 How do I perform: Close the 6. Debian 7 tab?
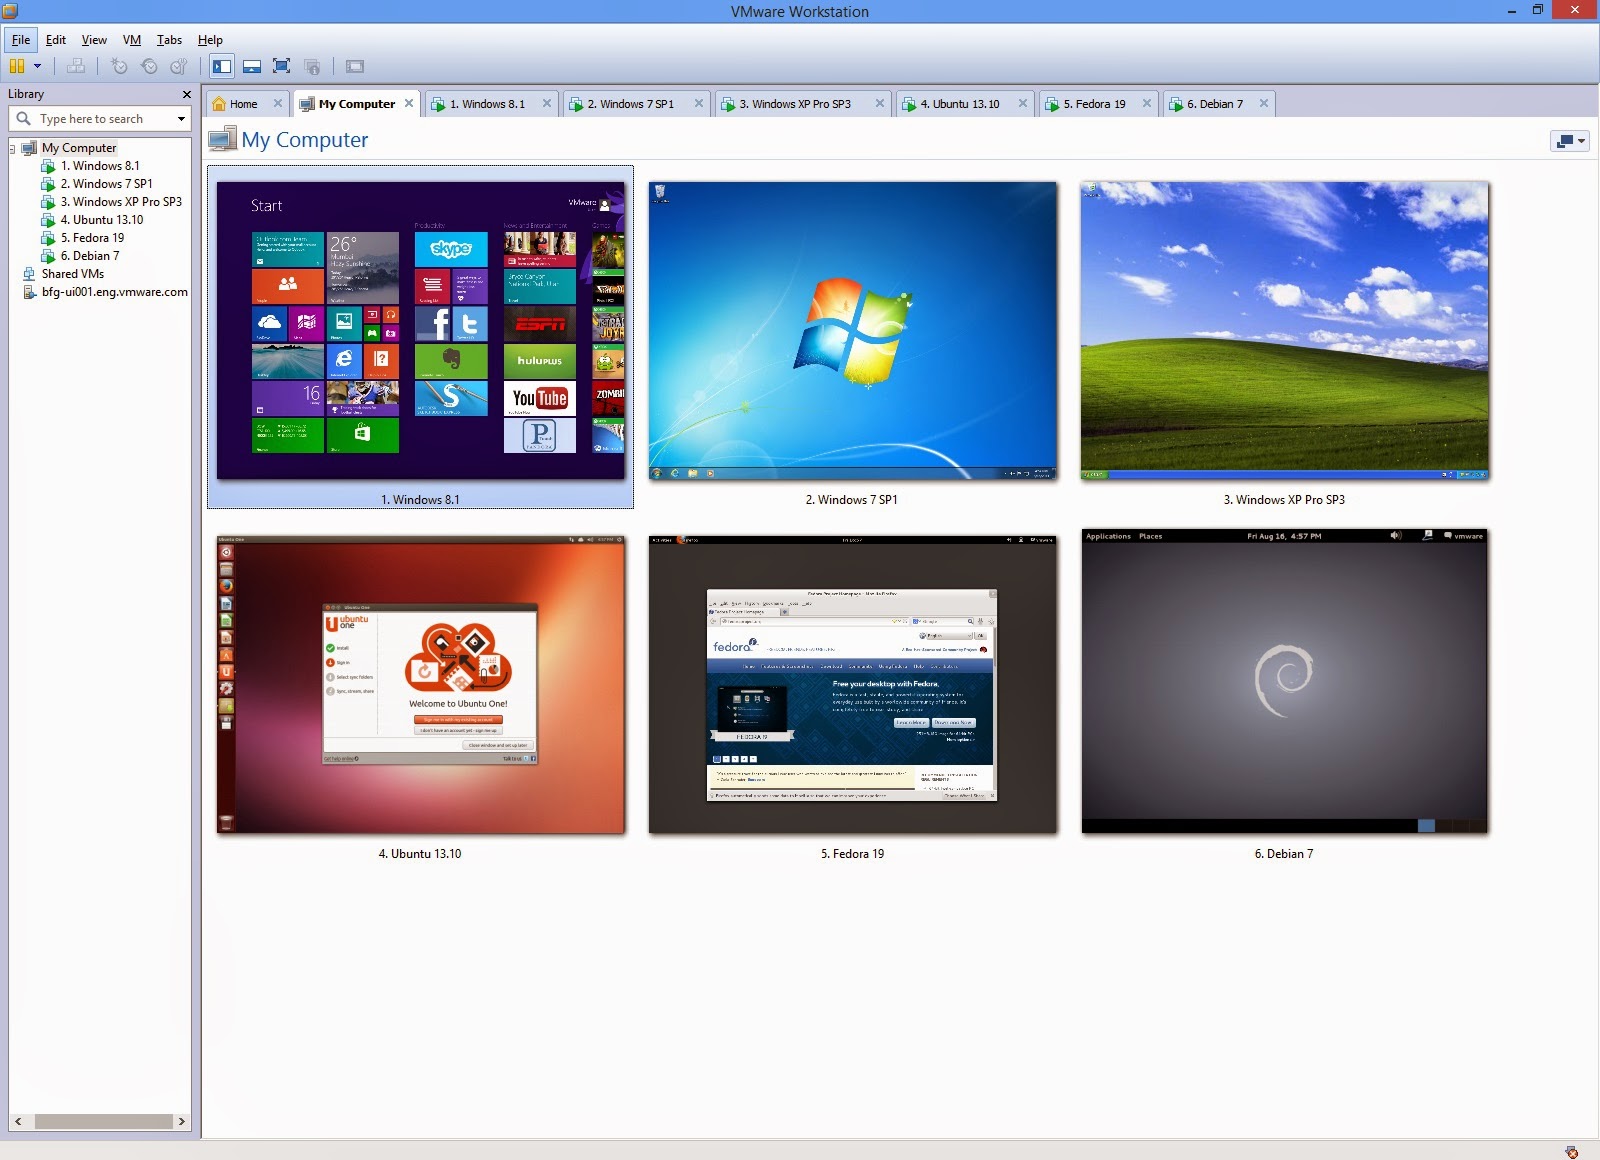tap(1264, 103)
